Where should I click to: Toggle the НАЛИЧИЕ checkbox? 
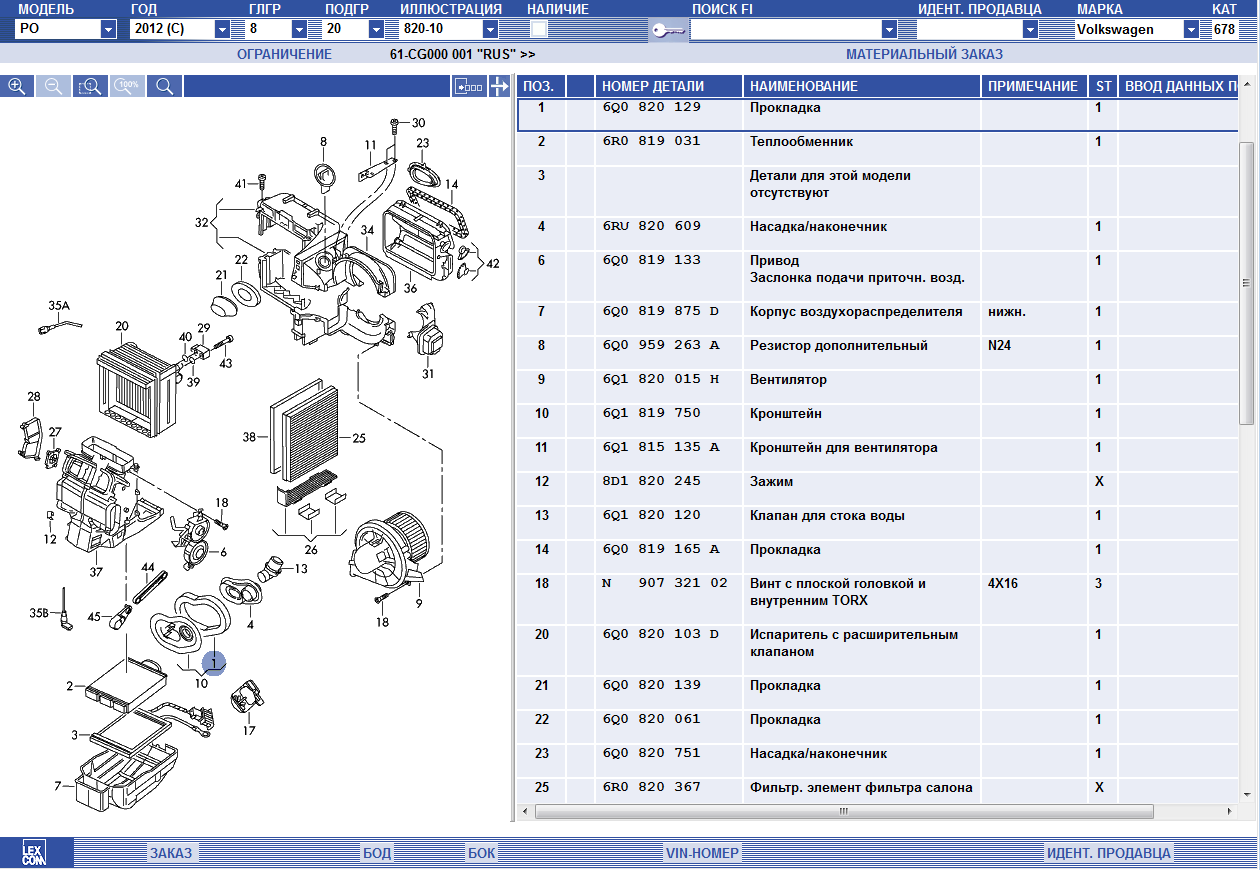point(539,29)
